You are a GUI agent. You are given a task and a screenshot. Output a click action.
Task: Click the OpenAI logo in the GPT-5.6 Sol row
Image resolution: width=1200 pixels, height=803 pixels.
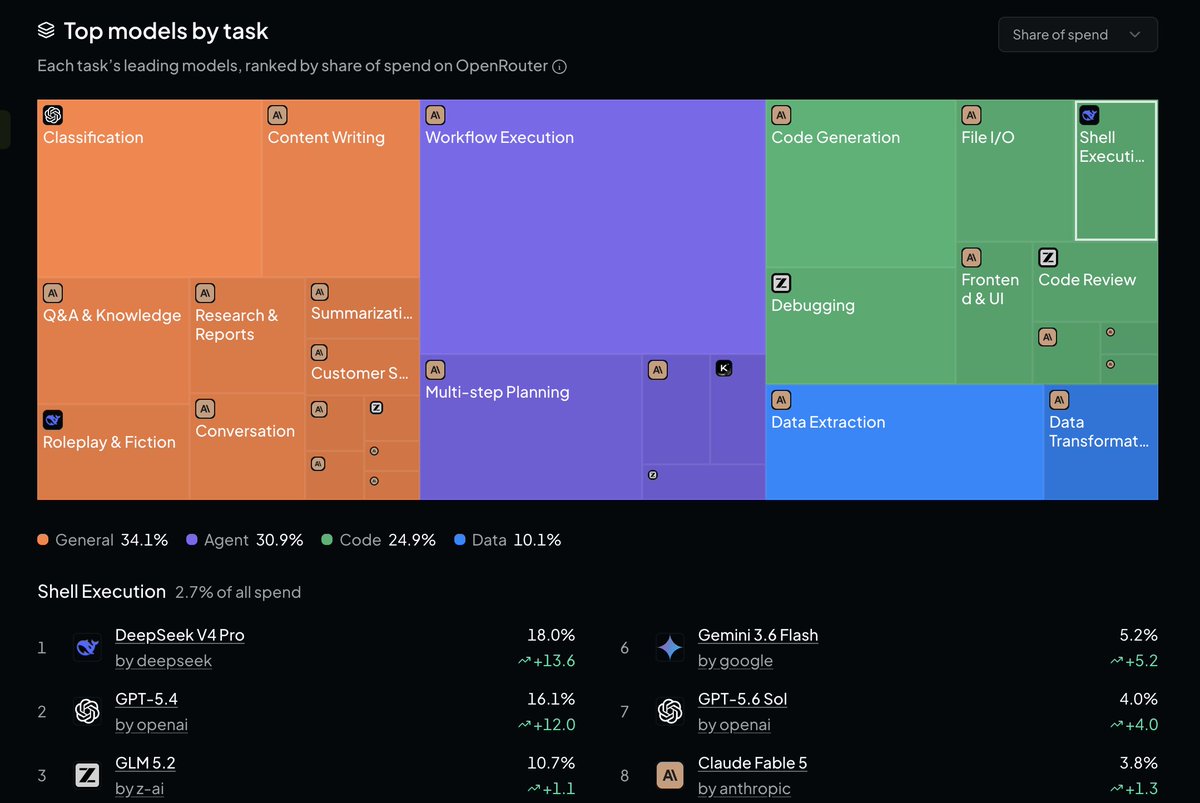pos(670,711)
